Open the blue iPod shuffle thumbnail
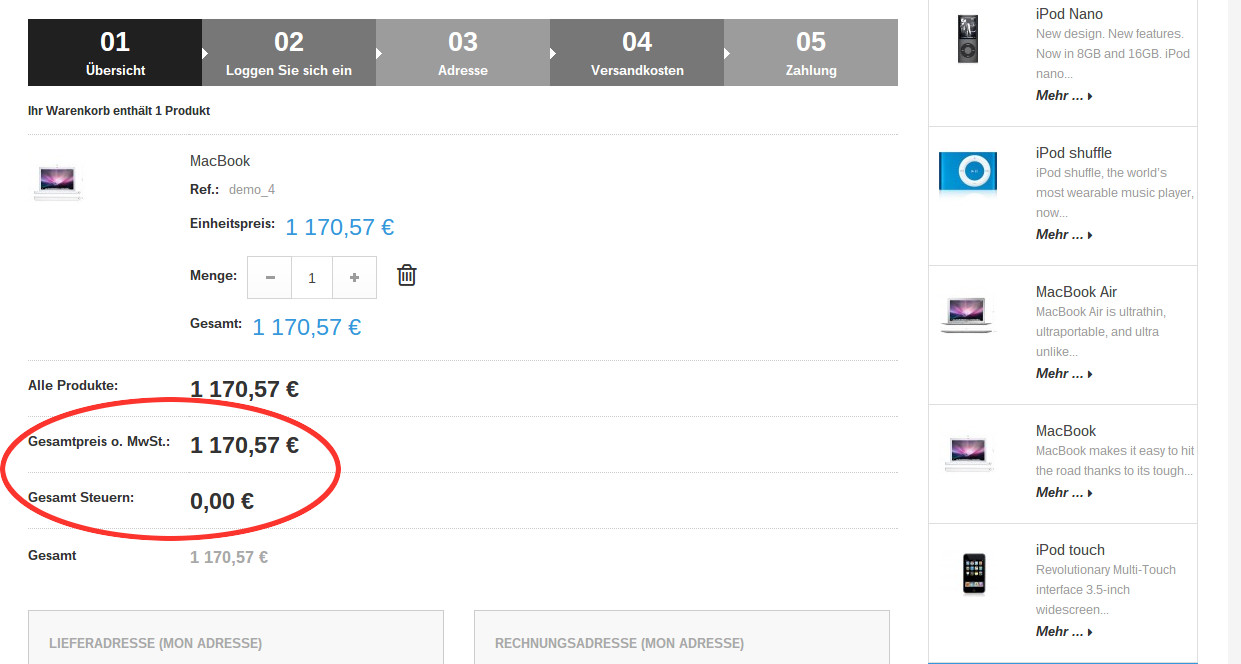This screenshot has width=1241, height=664. point(967,173)
